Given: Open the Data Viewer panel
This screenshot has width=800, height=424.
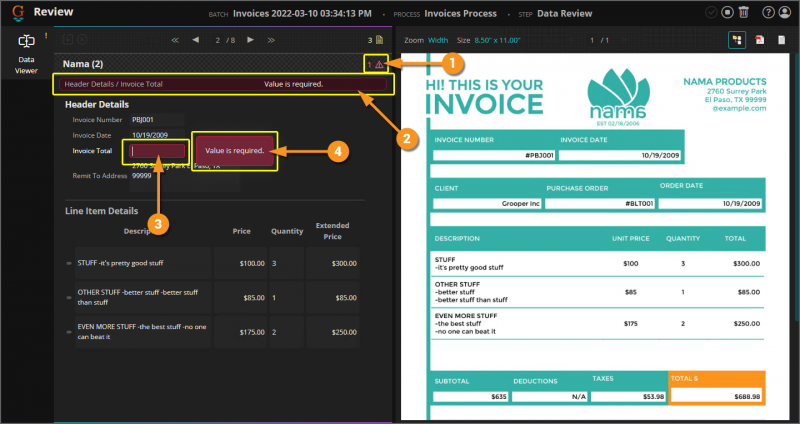Looking at the screenshot, I should point(26,54).
